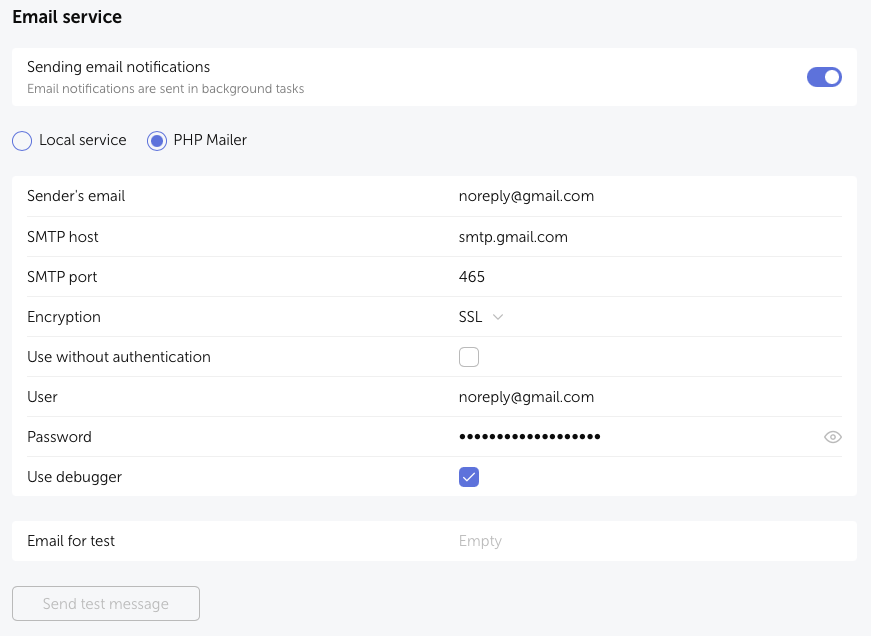The height and width of the screenshot is (636, 871).
Task: Change encryption by clicking SSL selector
Action: click(x=470, y=317)
